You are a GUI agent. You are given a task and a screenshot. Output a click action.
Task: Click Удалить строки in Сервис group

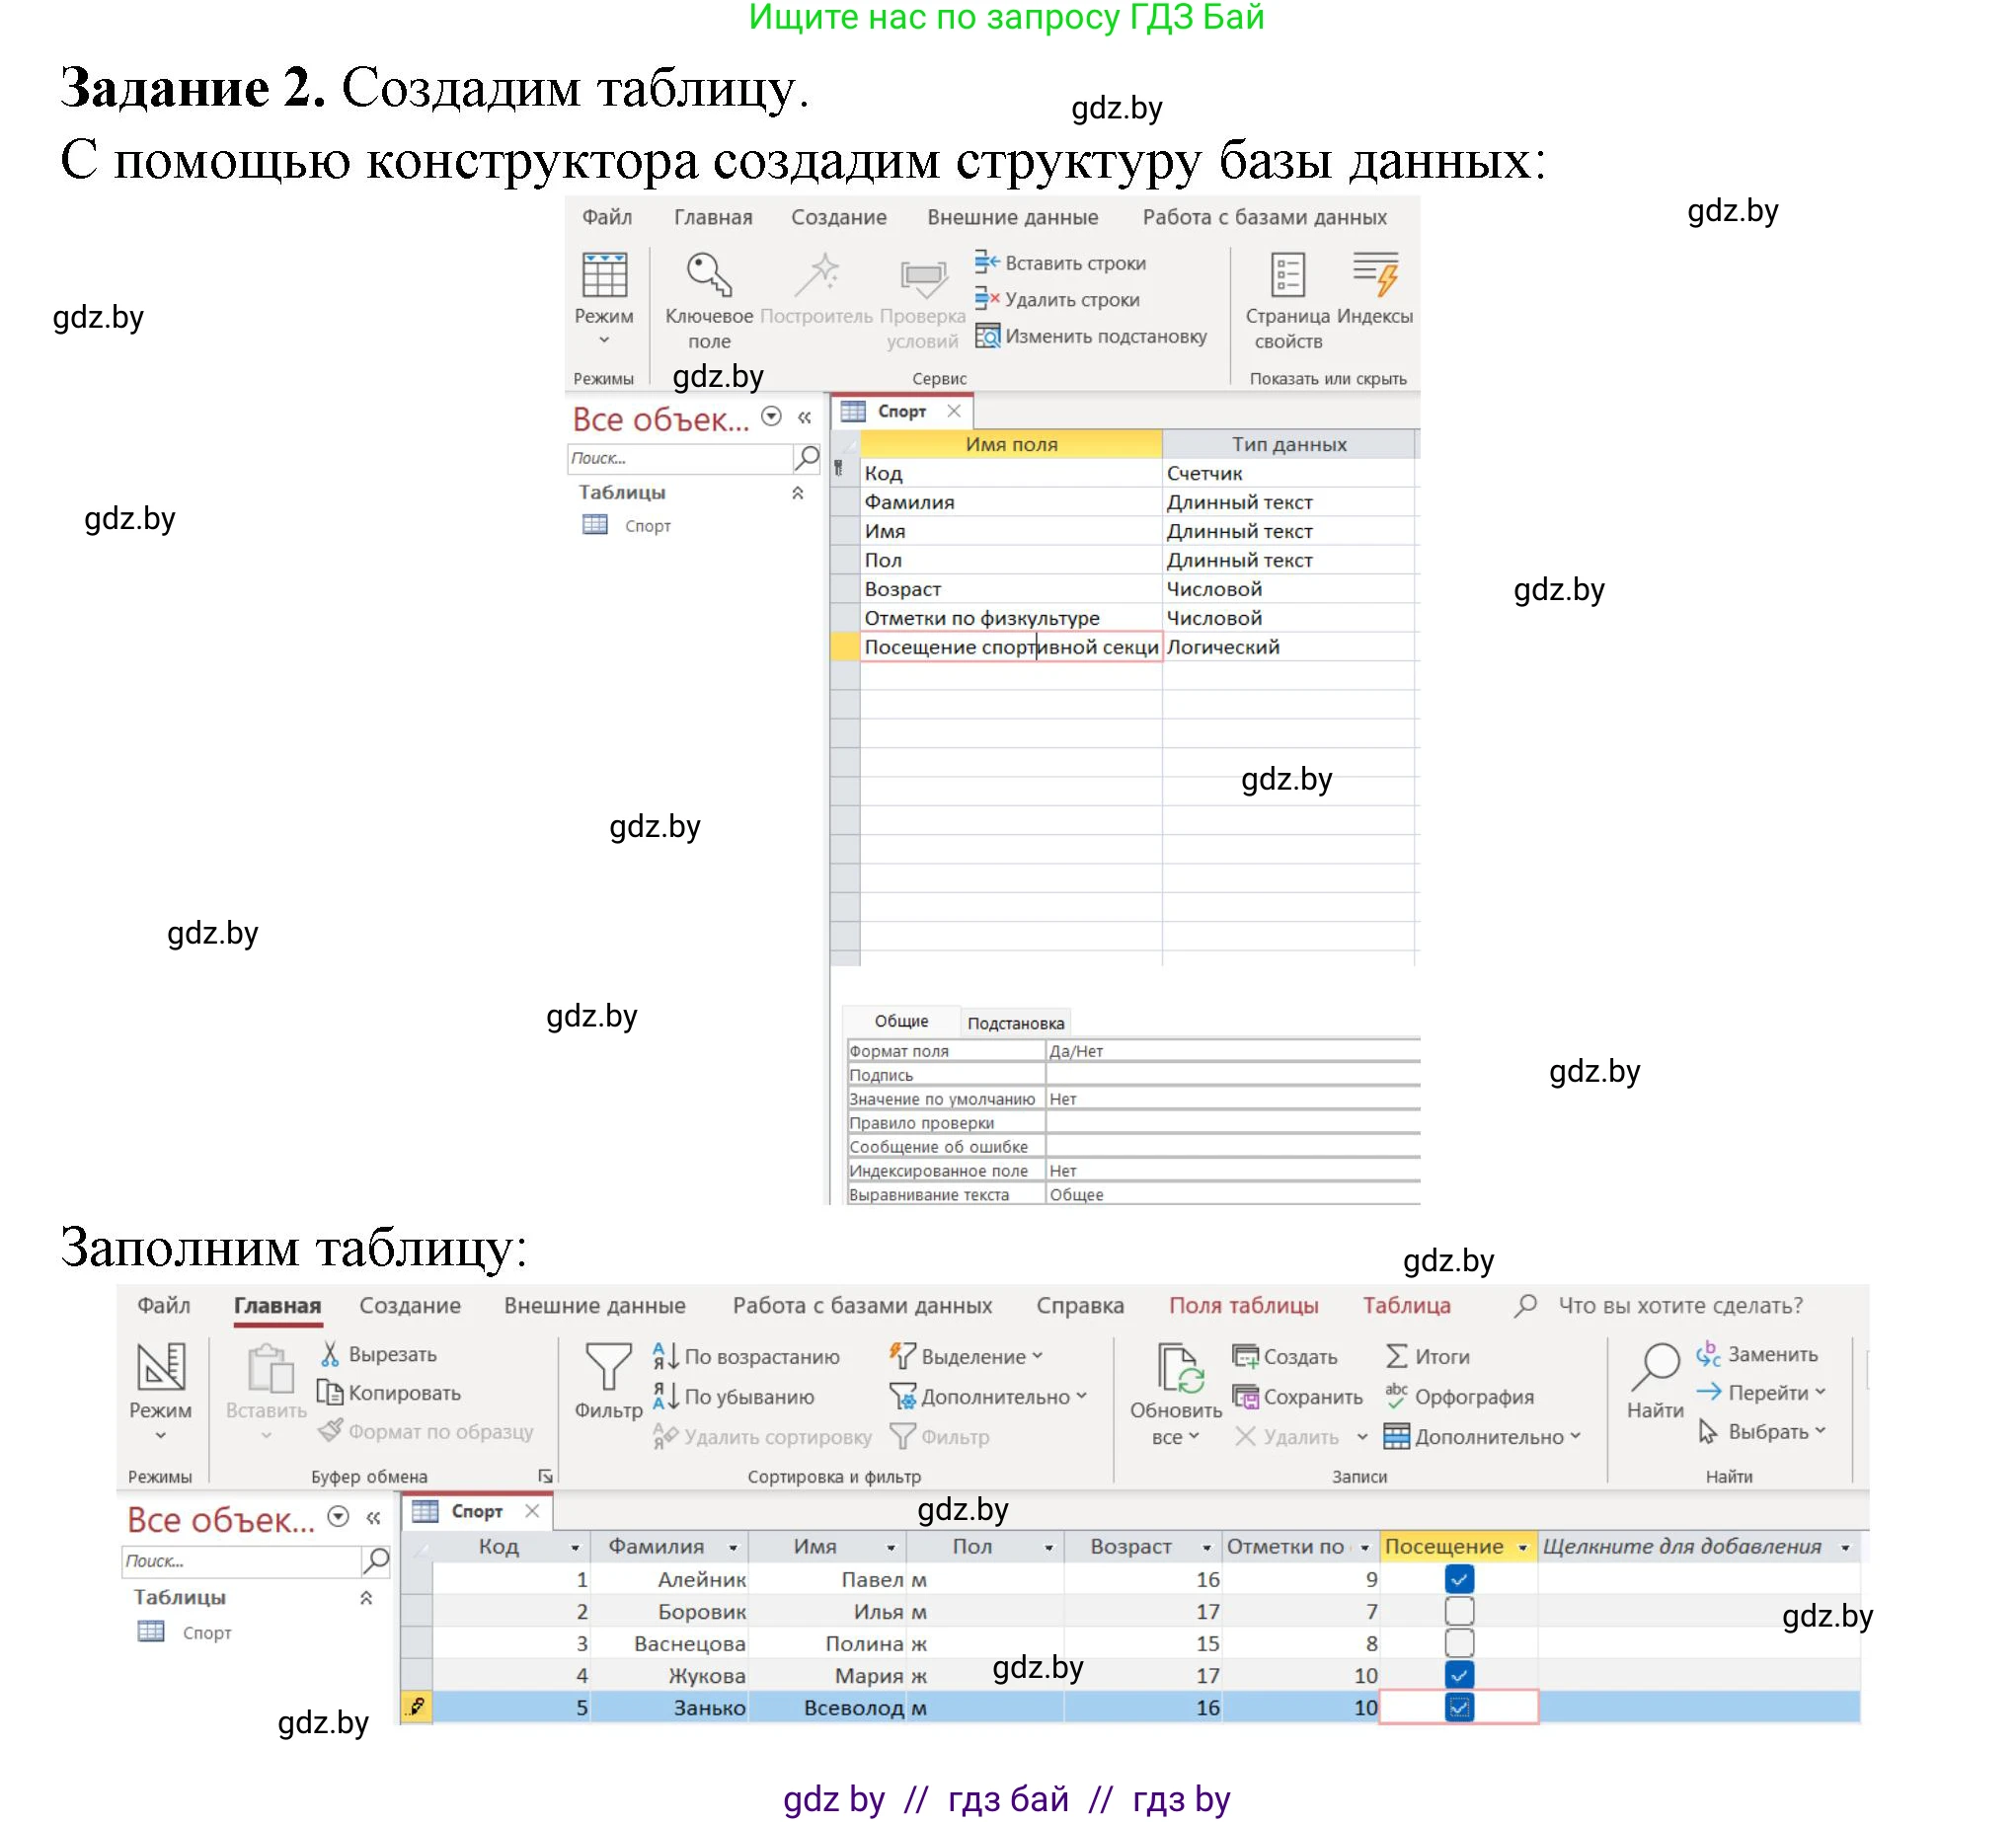[1070, 300]
